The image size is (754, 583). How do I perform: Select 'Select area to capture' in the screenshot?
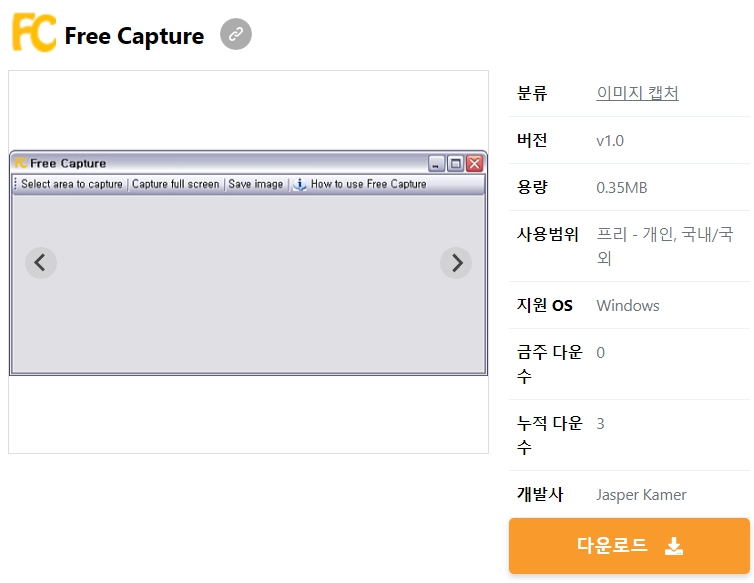72,184
